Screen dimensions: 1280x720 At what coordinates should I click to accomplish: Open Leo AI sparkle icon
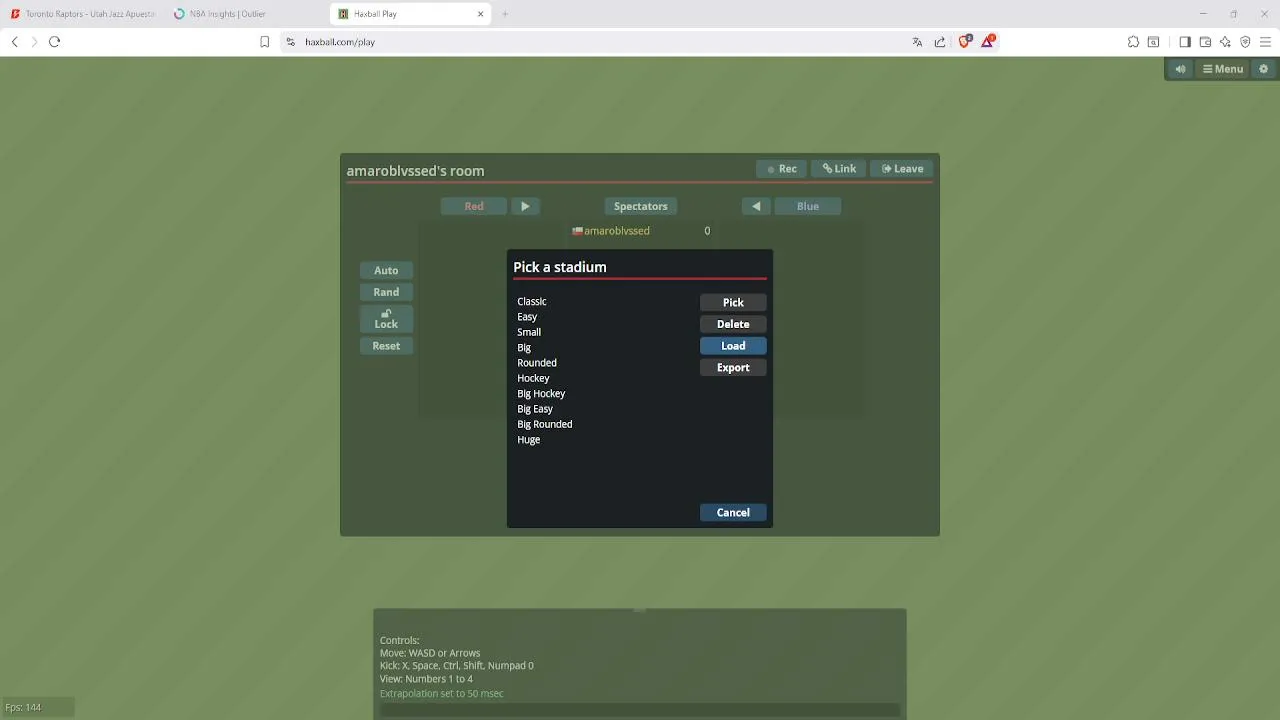tap(1225, 42)
